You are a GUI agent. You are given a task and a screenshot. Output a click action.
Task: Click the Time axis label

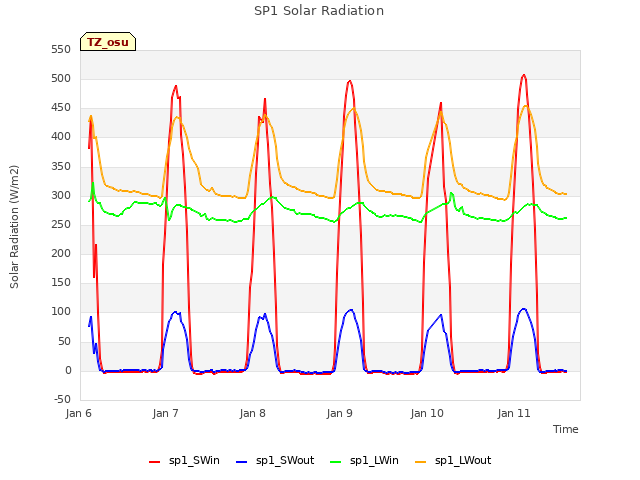tap(566, 429)
